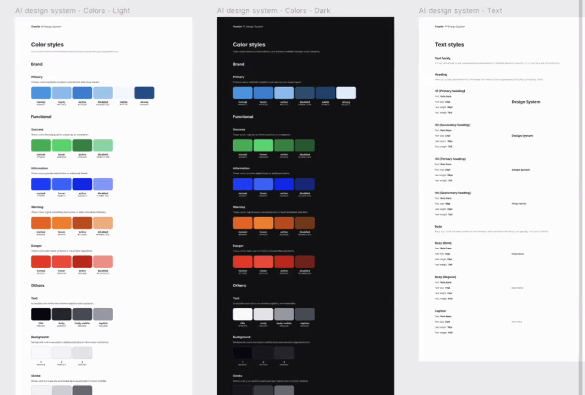Pick the Text title black swatch in Light frame

click(x=41, y=314)
